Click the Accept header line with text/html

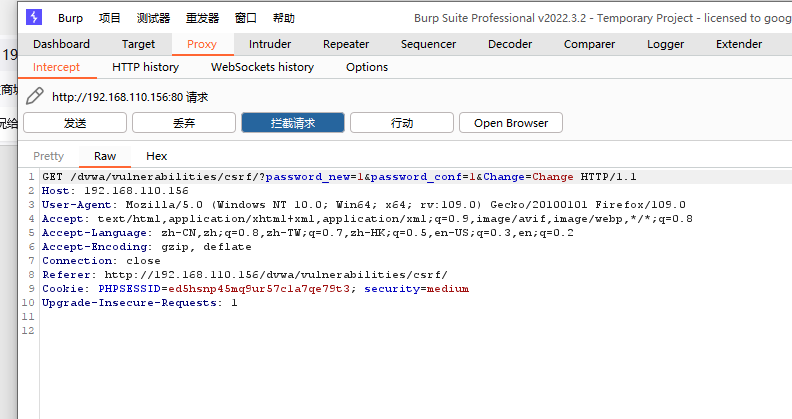pyautogui.click(x=367, y=219)
